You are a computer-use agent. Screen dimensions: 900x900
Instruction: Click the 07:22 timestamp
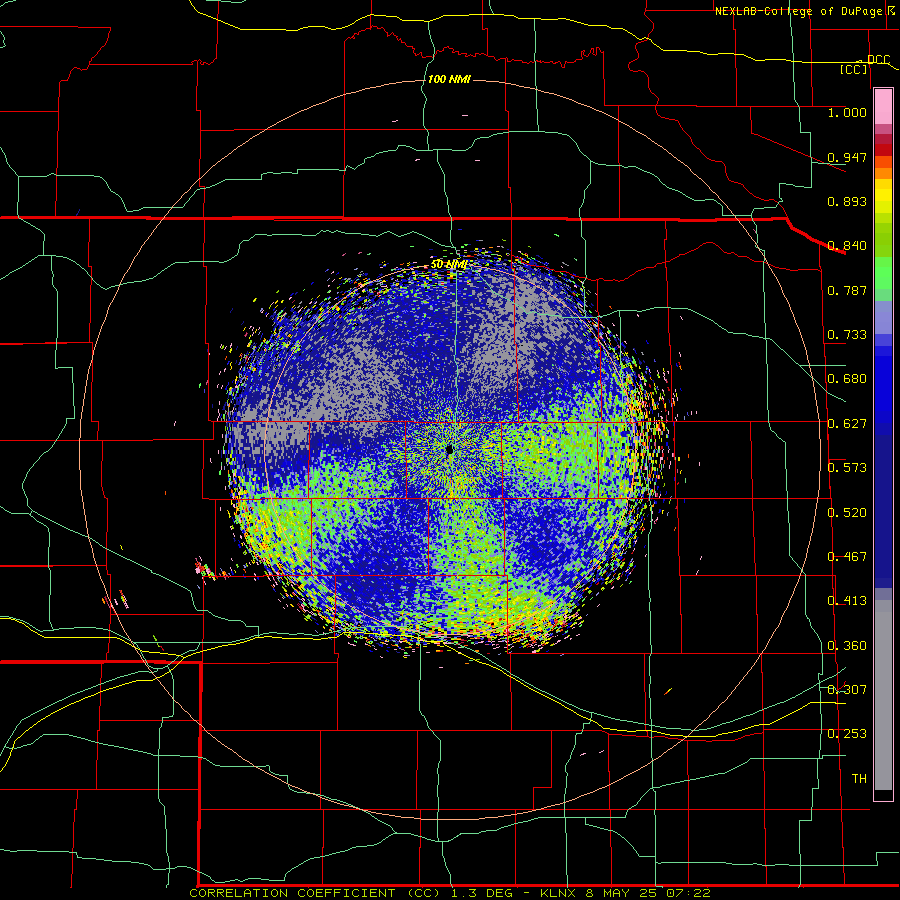pos(688,893)
